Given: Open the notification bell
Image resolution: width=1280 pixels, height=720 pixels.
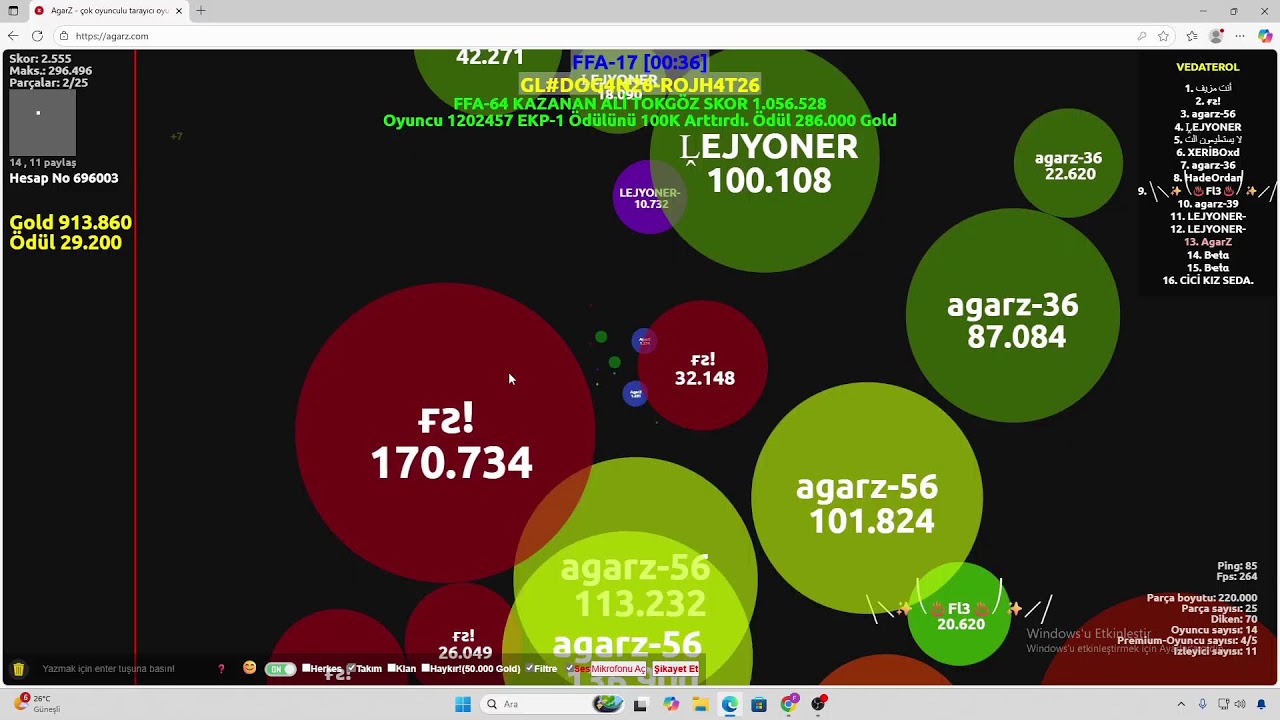Looking at the screenshot, I should [1262, 704].
